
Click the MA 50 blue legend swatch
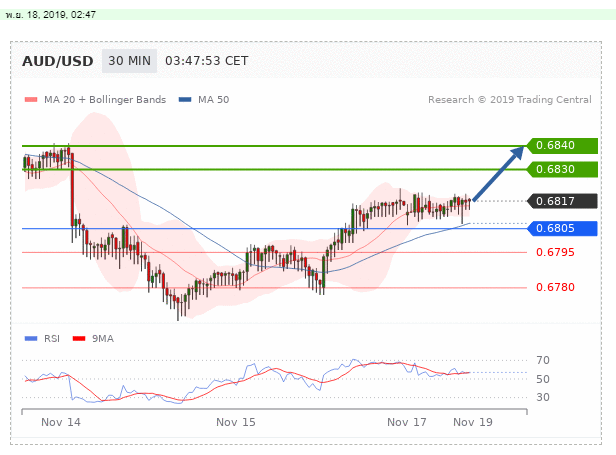tap(185, 100)
